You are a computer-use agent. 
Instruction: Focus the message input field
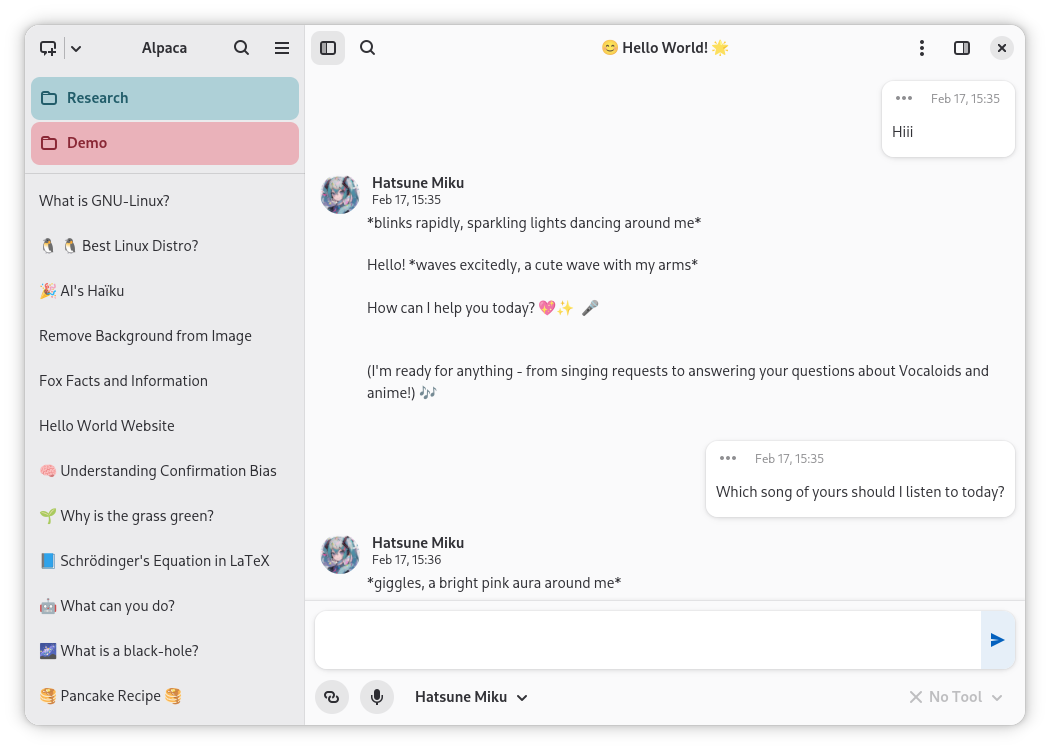[x=648, y=640]
